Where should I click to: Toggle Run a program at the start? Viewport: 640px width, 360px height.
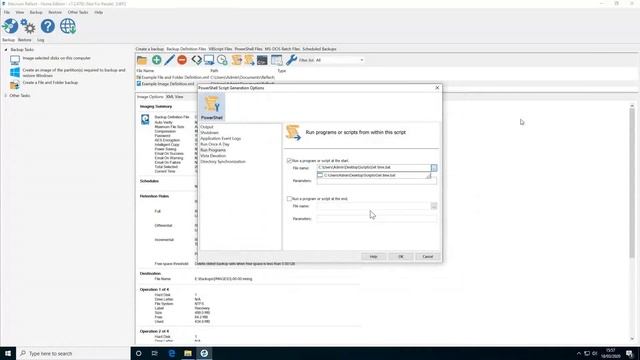pyautogui.click(x=289, y=161)
